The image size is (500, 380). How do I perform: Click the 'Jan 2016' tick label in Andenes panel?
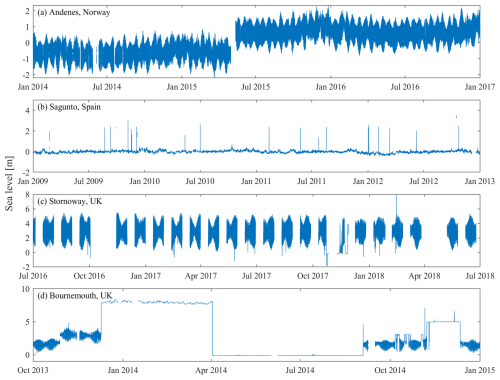330,87
